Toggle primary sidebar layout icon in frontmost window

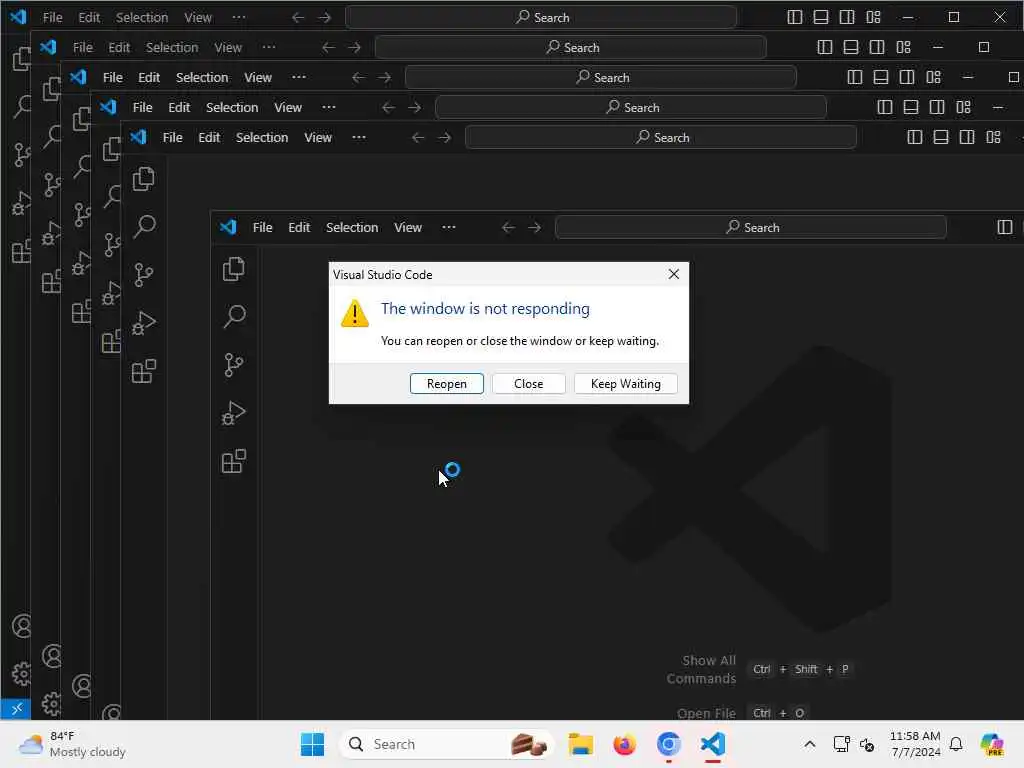click(1005, 227)
